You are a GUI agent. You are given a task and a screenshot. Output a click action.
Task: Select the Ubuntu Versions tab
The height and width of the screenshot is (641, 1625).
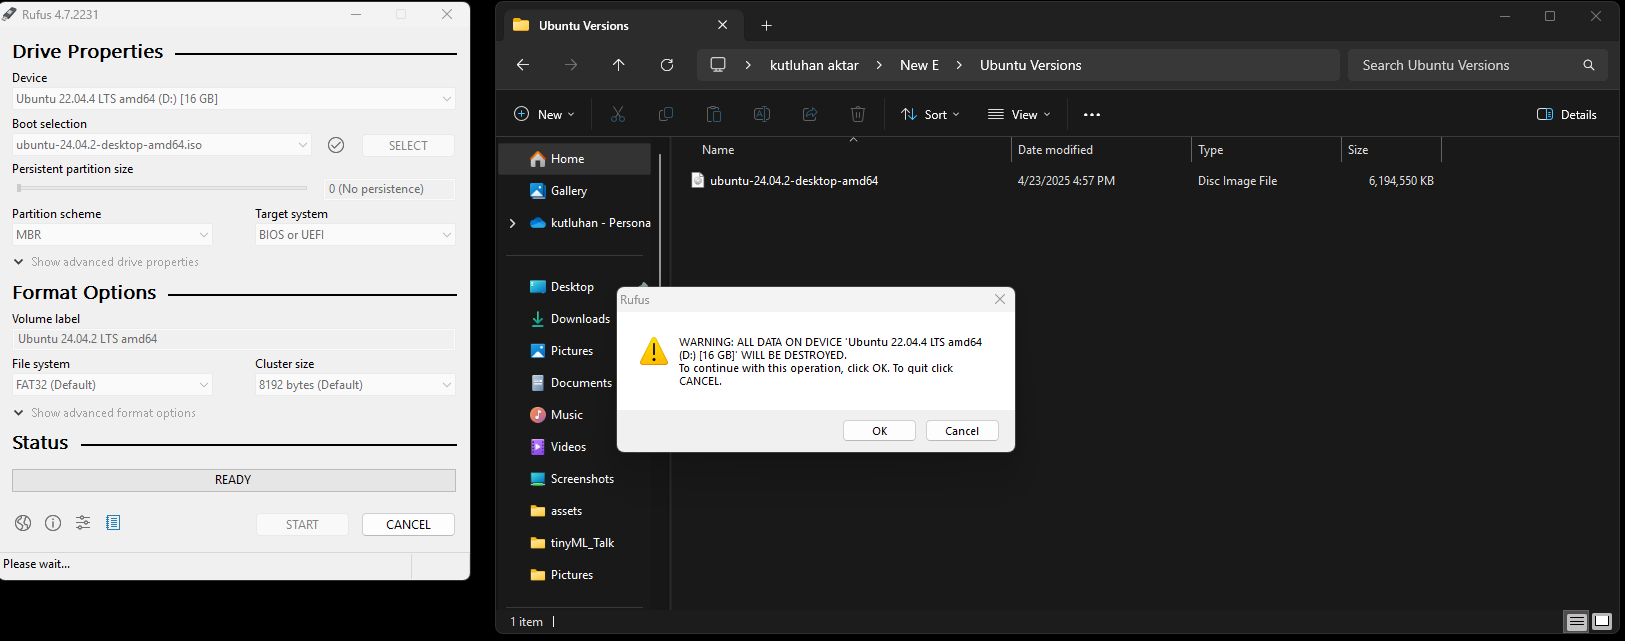584,26
